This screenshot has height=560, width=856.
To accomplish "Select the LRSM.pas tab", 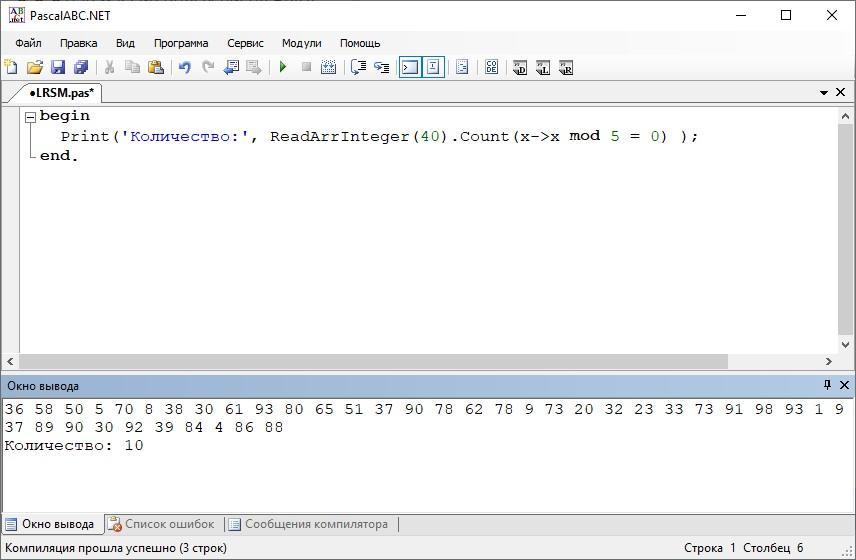I will pyautogui.click(x=61, y=93).
